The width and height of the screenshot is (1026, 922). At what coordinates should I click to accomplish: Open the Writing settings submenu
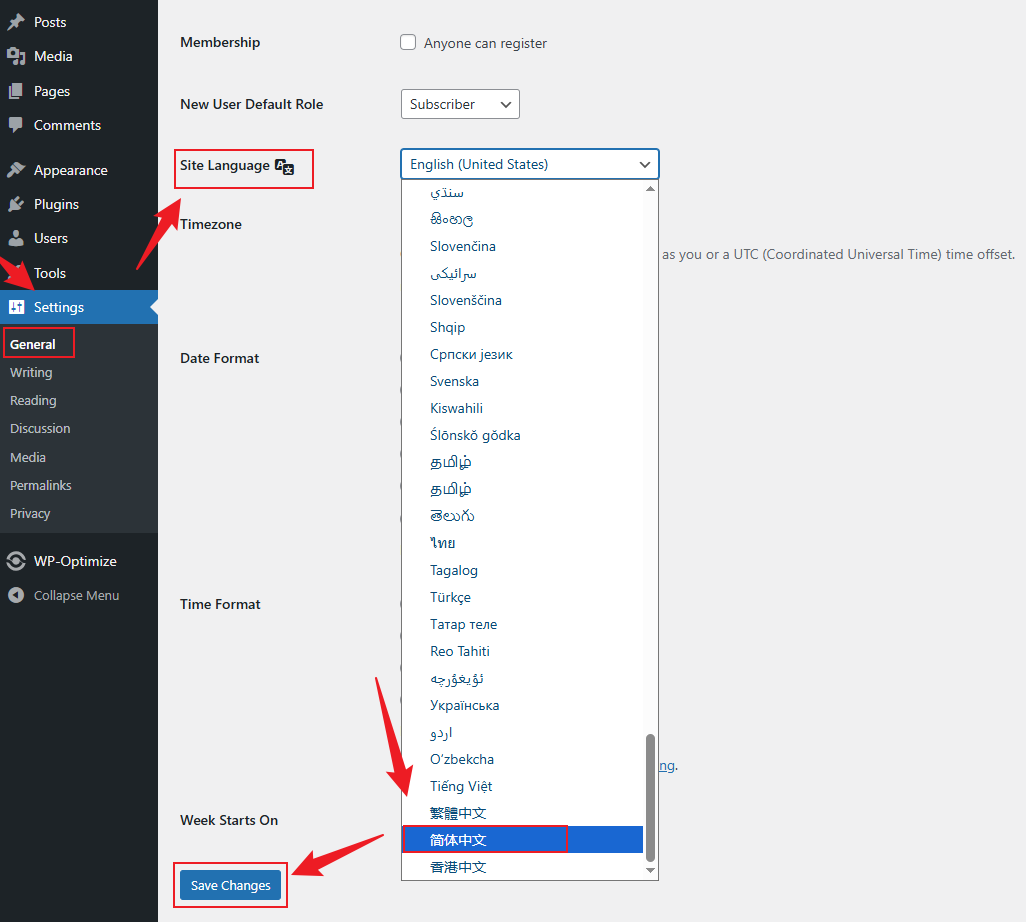(31, 372)
